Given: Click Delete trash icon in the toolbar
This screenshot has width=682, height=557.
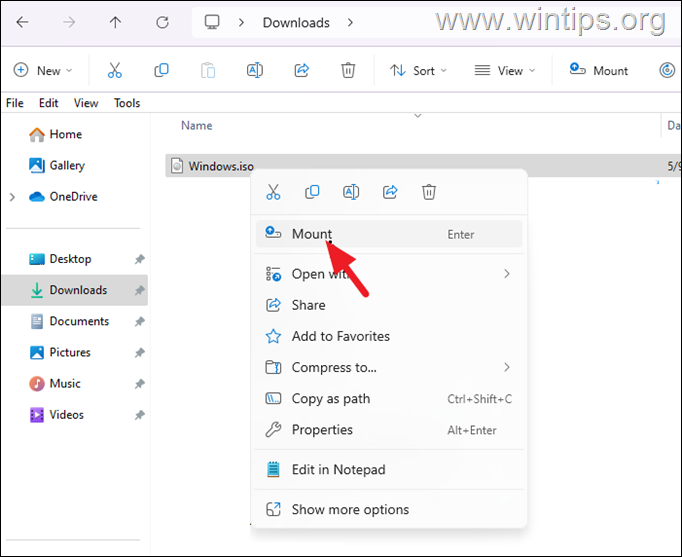Looking at the screenshot, I should pyautogui.click(x=348, y=70).
